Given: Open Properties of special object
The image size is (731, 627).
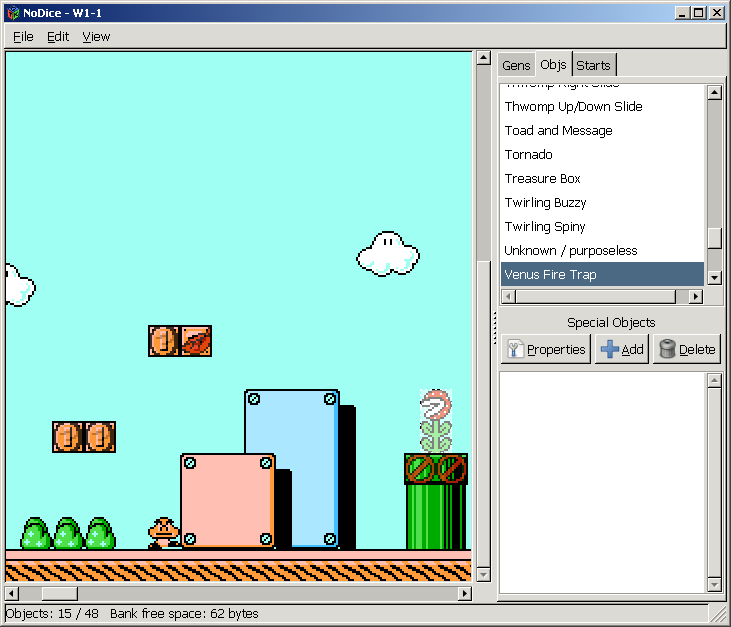Looking at the screenshot, I should 546,349.
